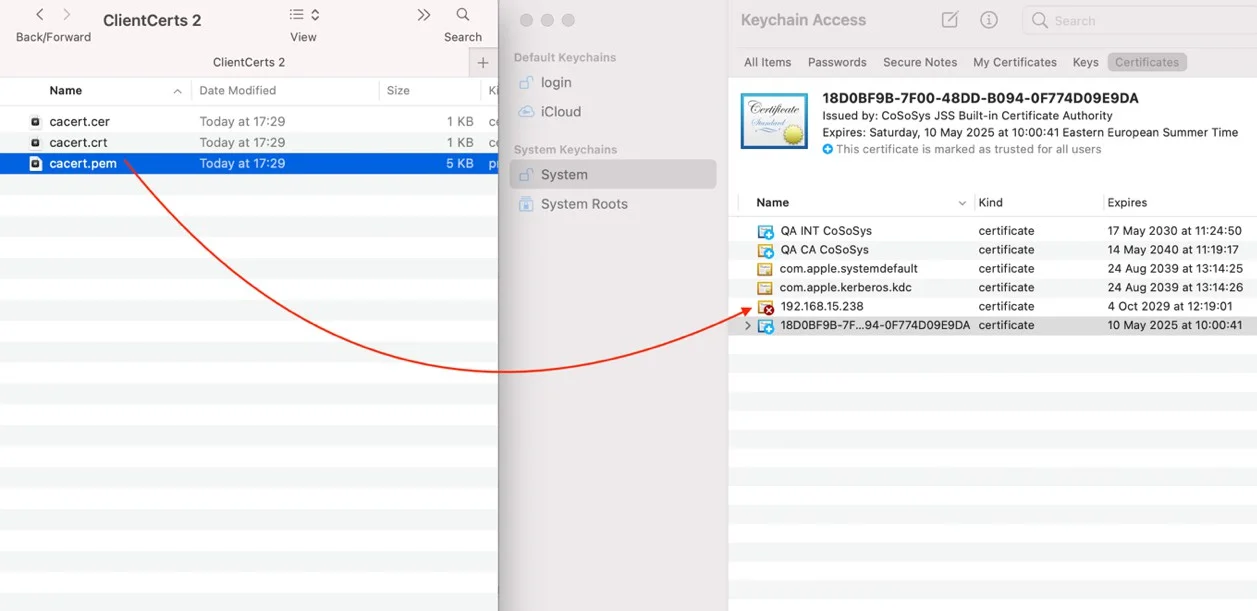Focus the Keychain Access Search field
This screenshot has height=611, width=1257.
click(1138, 20)
